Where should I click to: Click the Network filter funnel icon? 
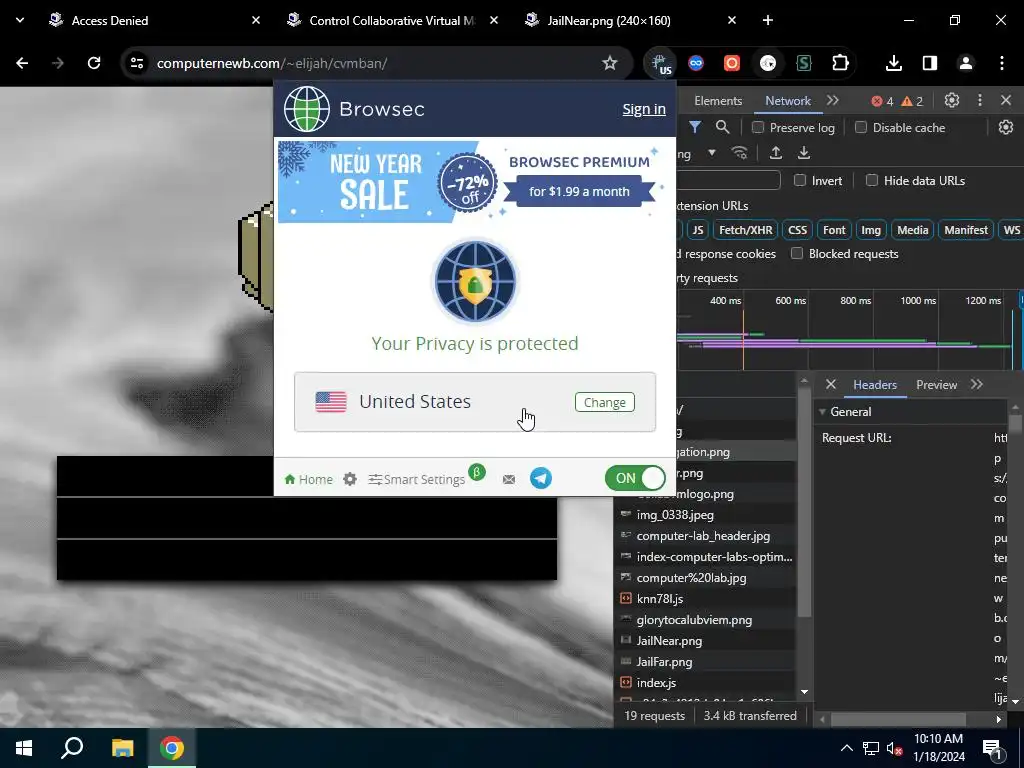pyautogui.click(x=695, y=127)
